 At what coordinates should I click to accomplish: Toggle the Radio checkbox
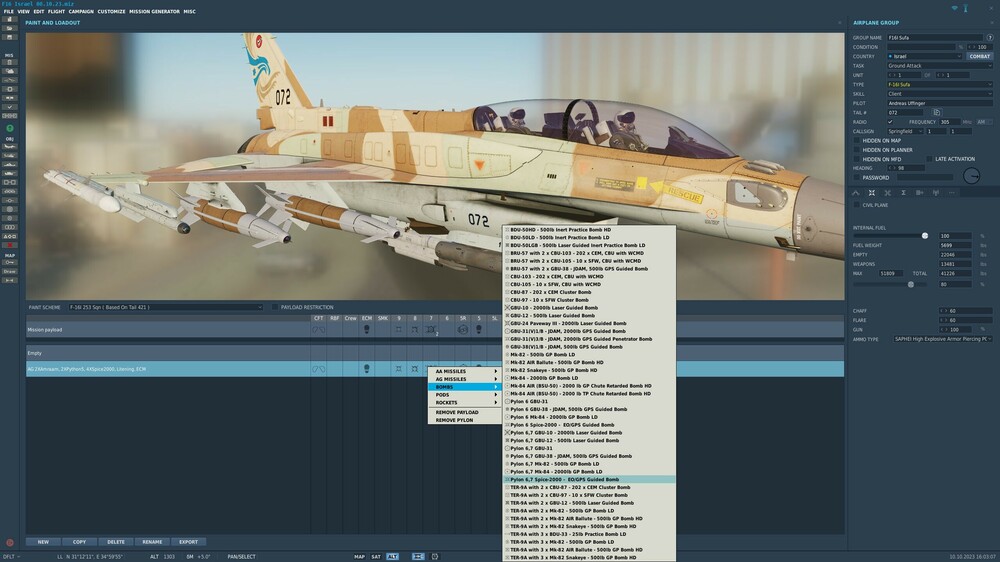click(x=890, y=122)
